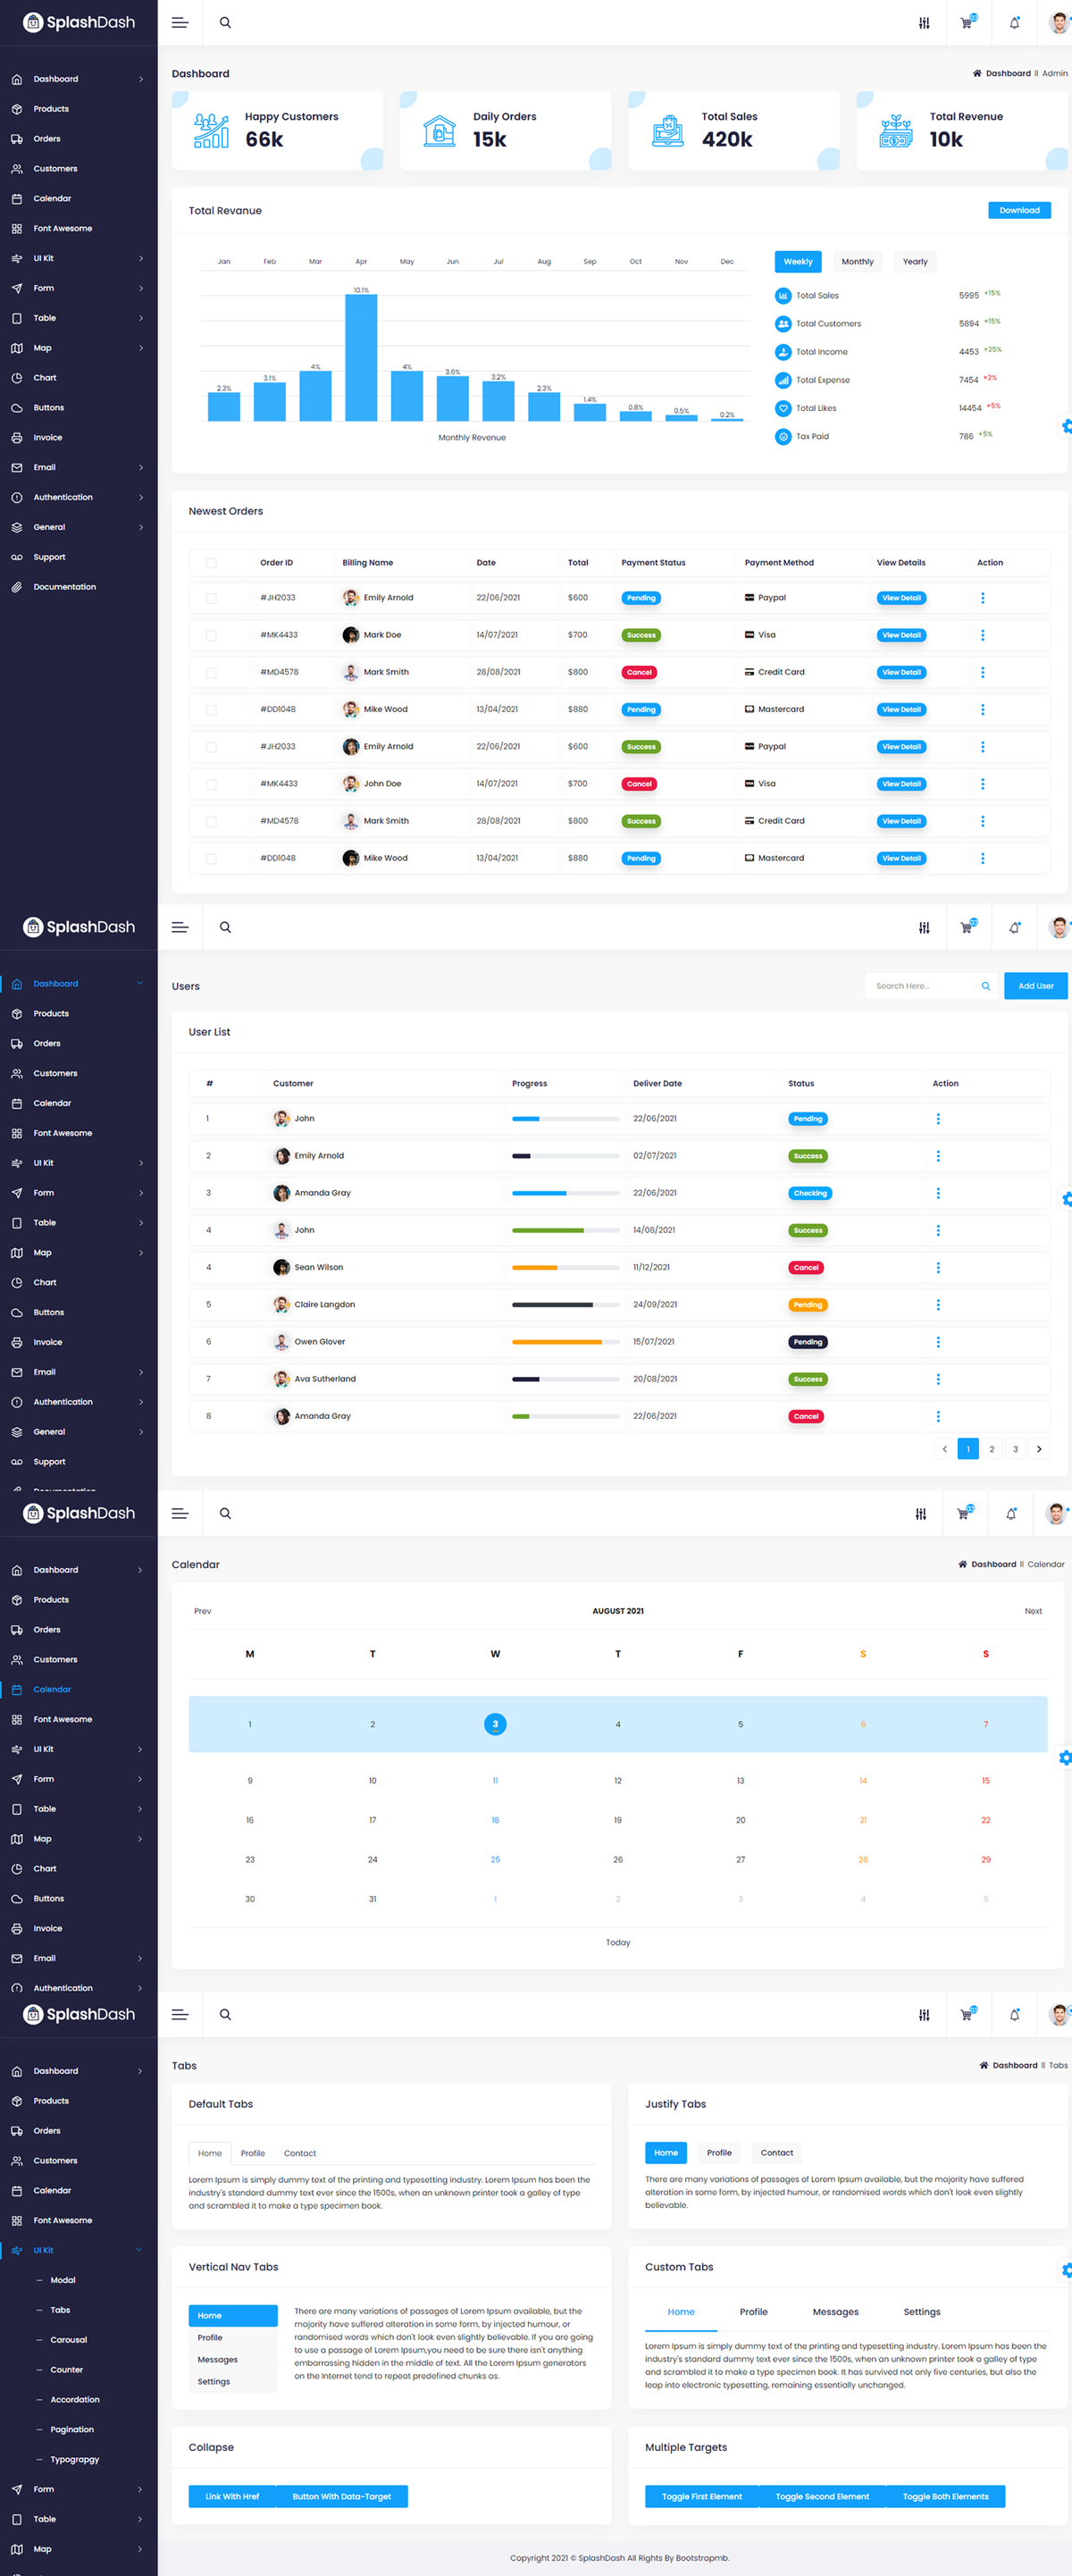Click the Tax Paid icon in stats list

click(x=783, y=436)
